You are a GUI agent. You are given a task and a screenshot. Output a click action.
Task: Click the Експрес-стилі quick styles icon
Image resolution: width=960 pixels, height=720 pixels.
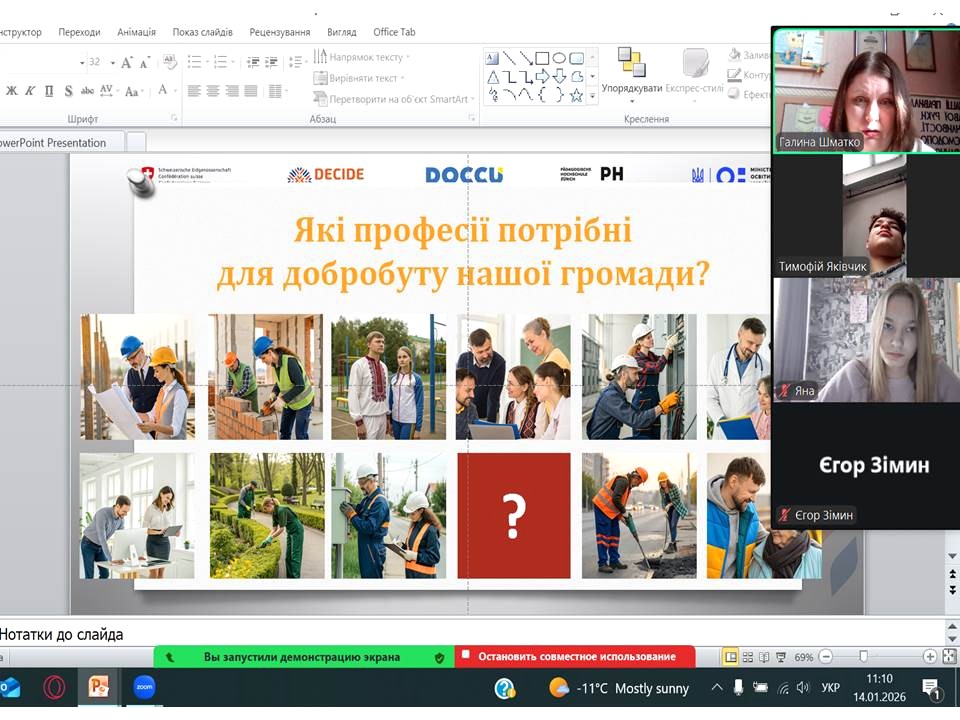(695, 63)
